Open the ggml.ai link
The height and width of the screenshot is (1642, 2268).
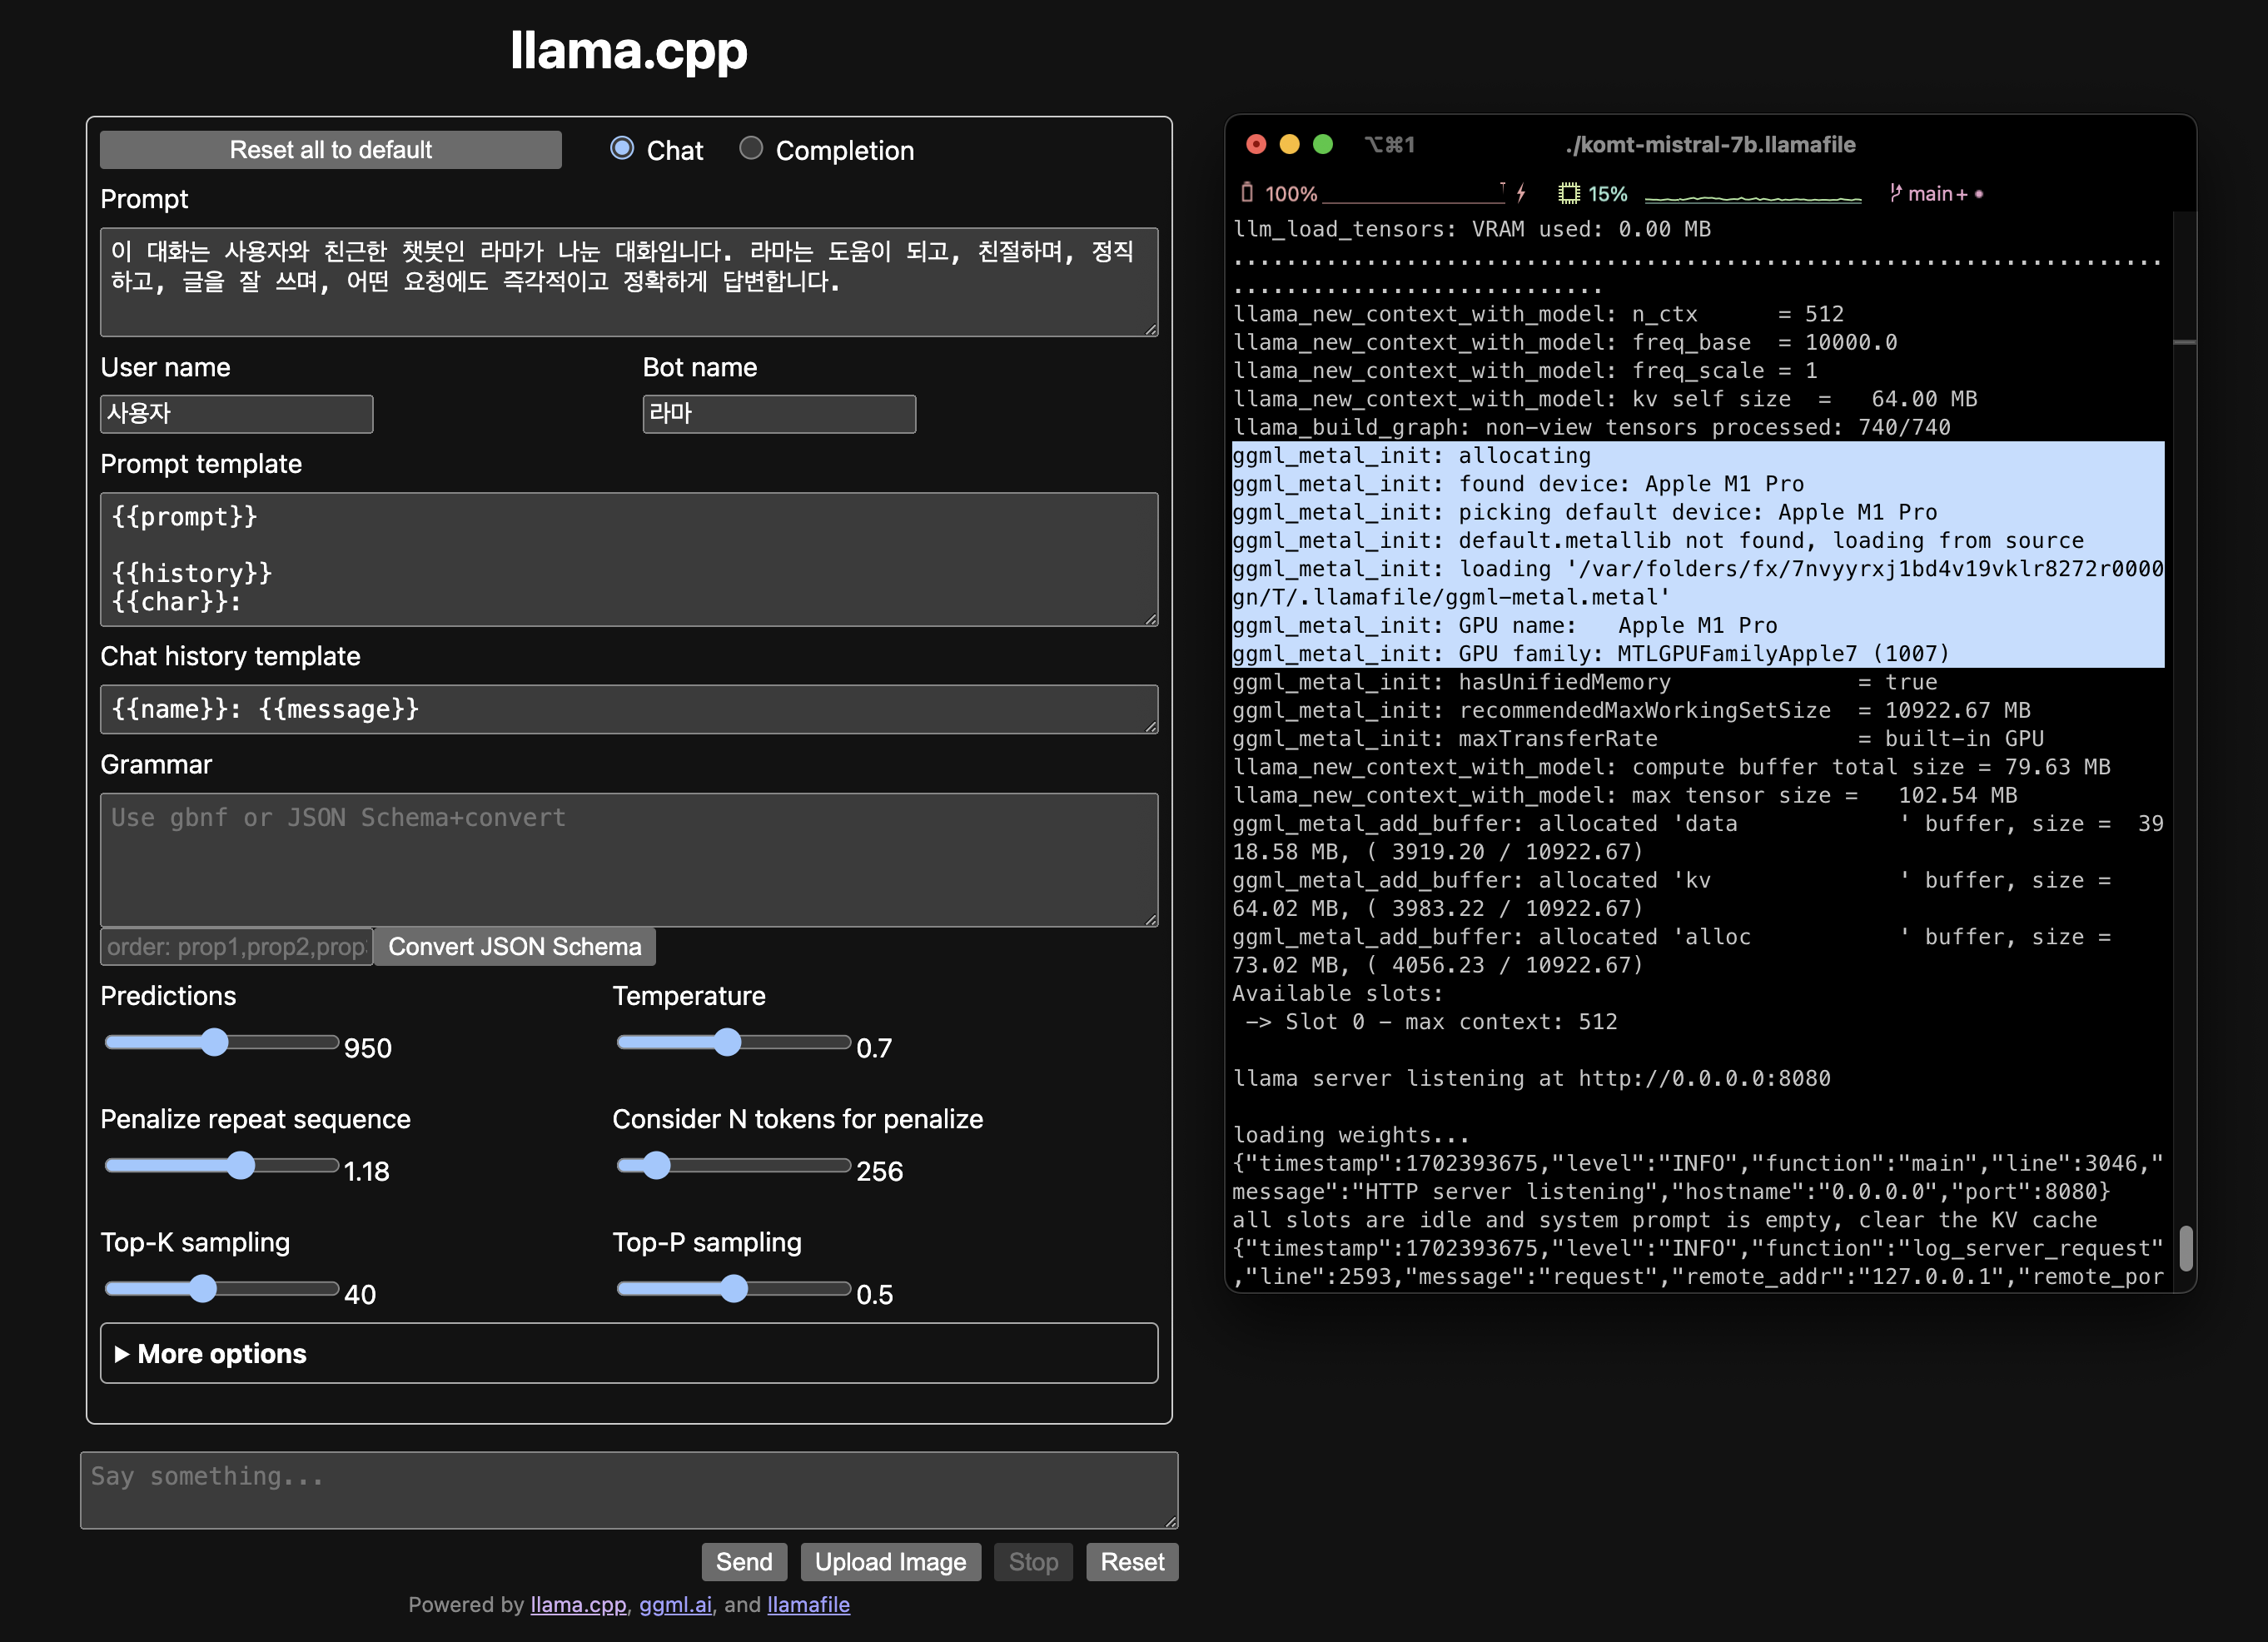coord(675,1604)
